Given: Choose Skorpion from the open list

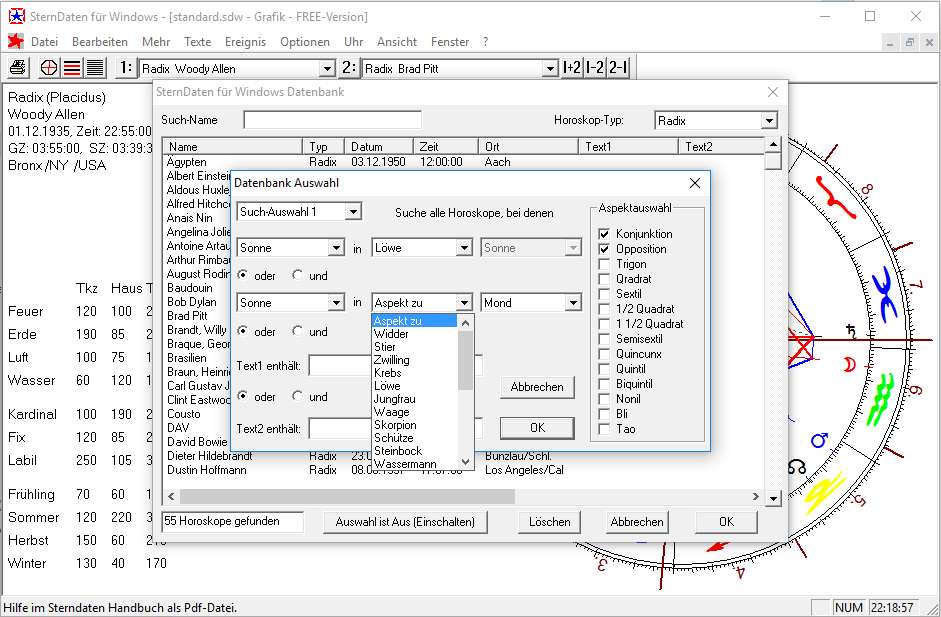Looking at the screenshot, I should click(x=394, y=425).
